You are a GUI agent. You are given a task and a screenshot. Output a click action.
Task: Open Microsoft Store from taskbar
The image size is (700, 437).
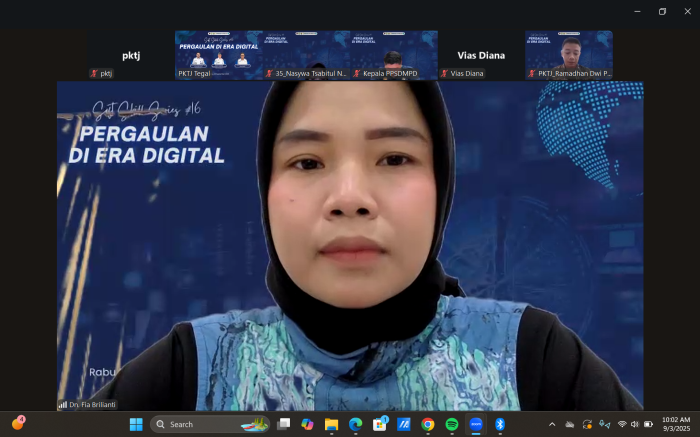(x=380, y=424)
